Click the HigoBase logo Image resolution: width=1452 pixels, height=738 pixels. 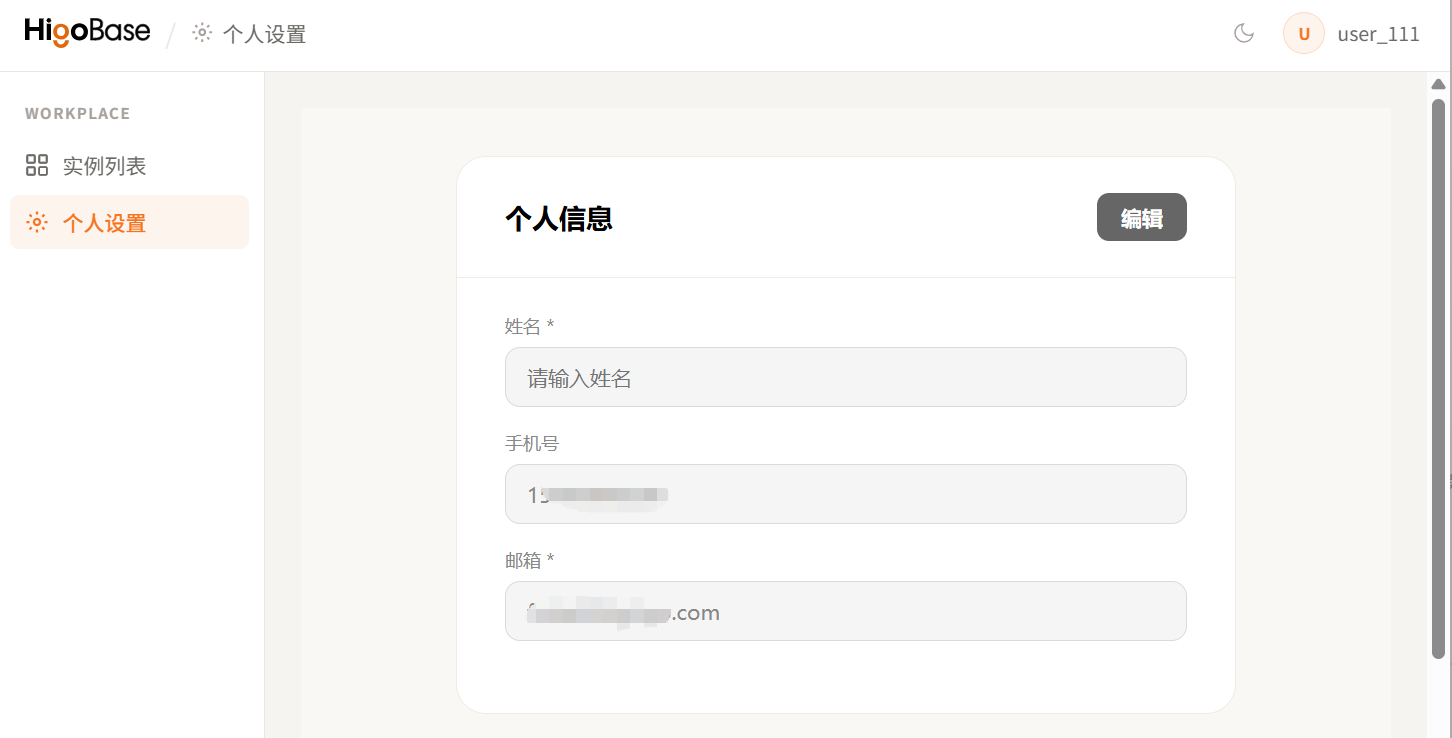click(87, 32)
